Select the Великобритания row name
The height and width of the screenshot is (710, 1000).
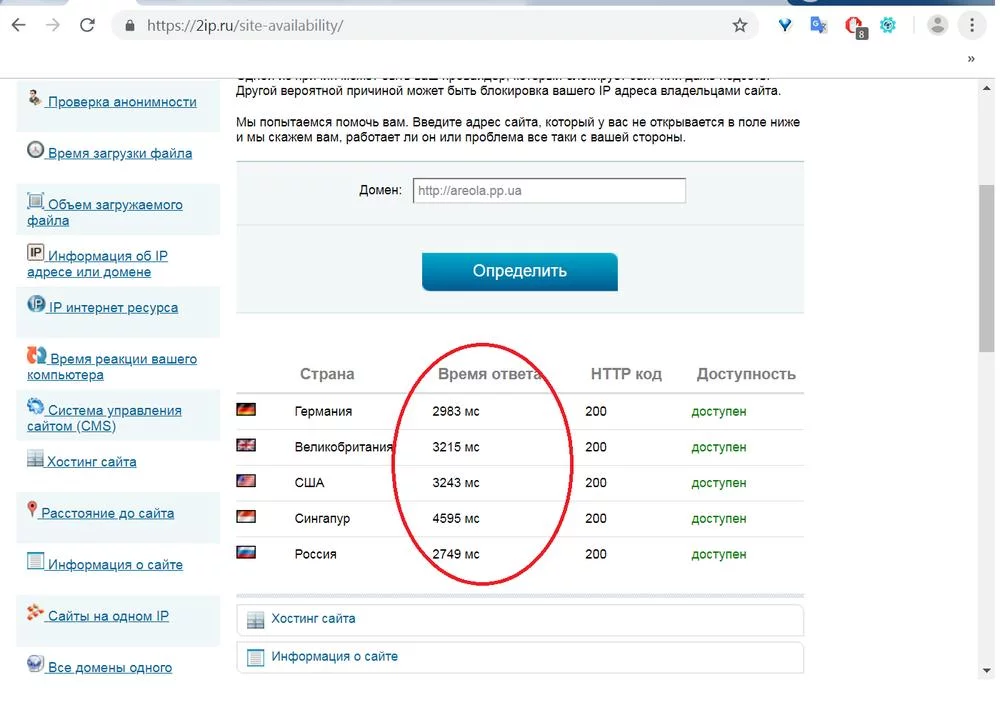(x=344, y=447)
